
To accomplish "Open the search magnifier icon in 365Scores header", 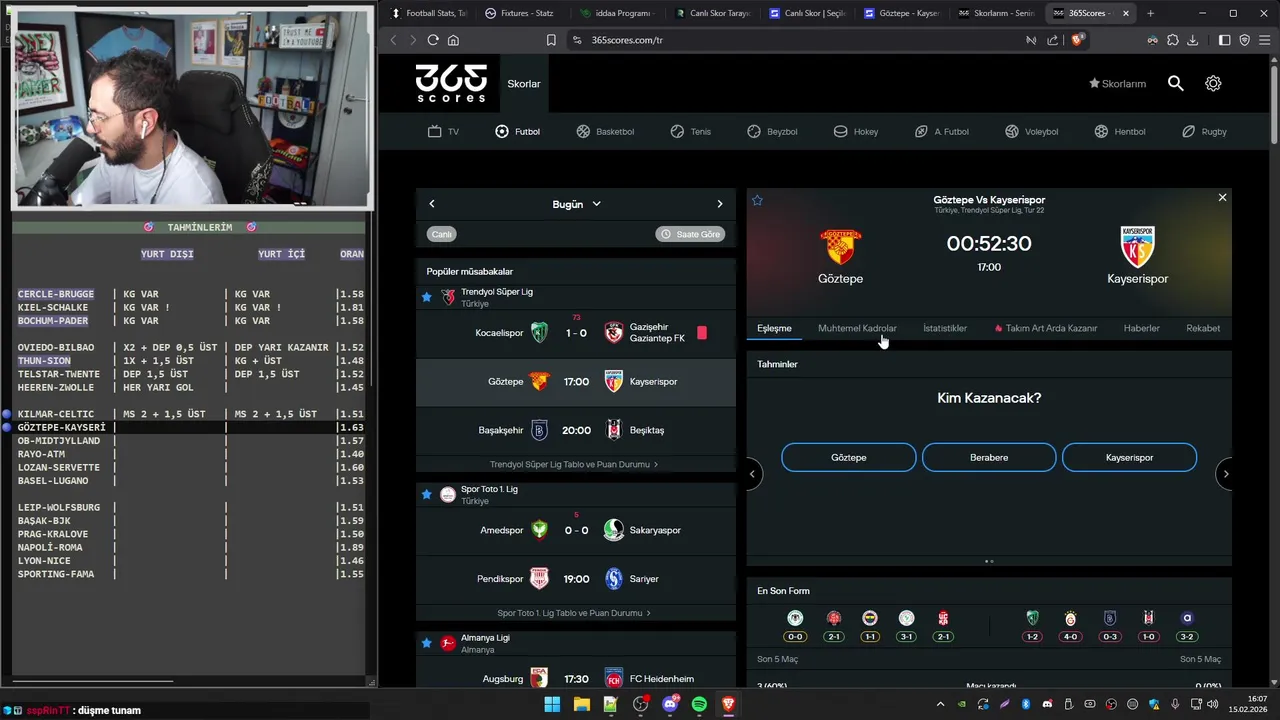I will point(1176,84).
